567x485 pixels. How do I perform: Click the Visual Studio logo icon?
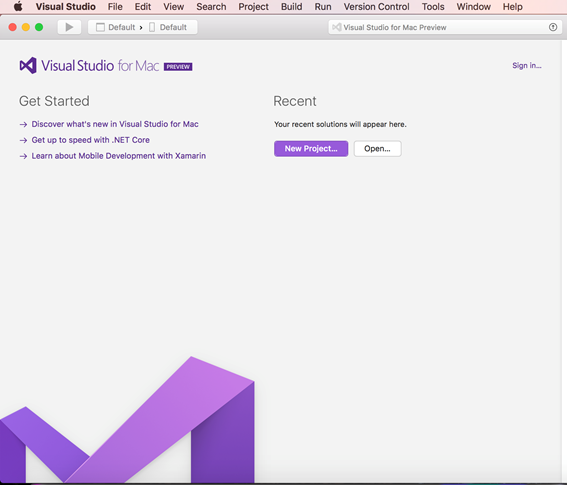[28, 65]
